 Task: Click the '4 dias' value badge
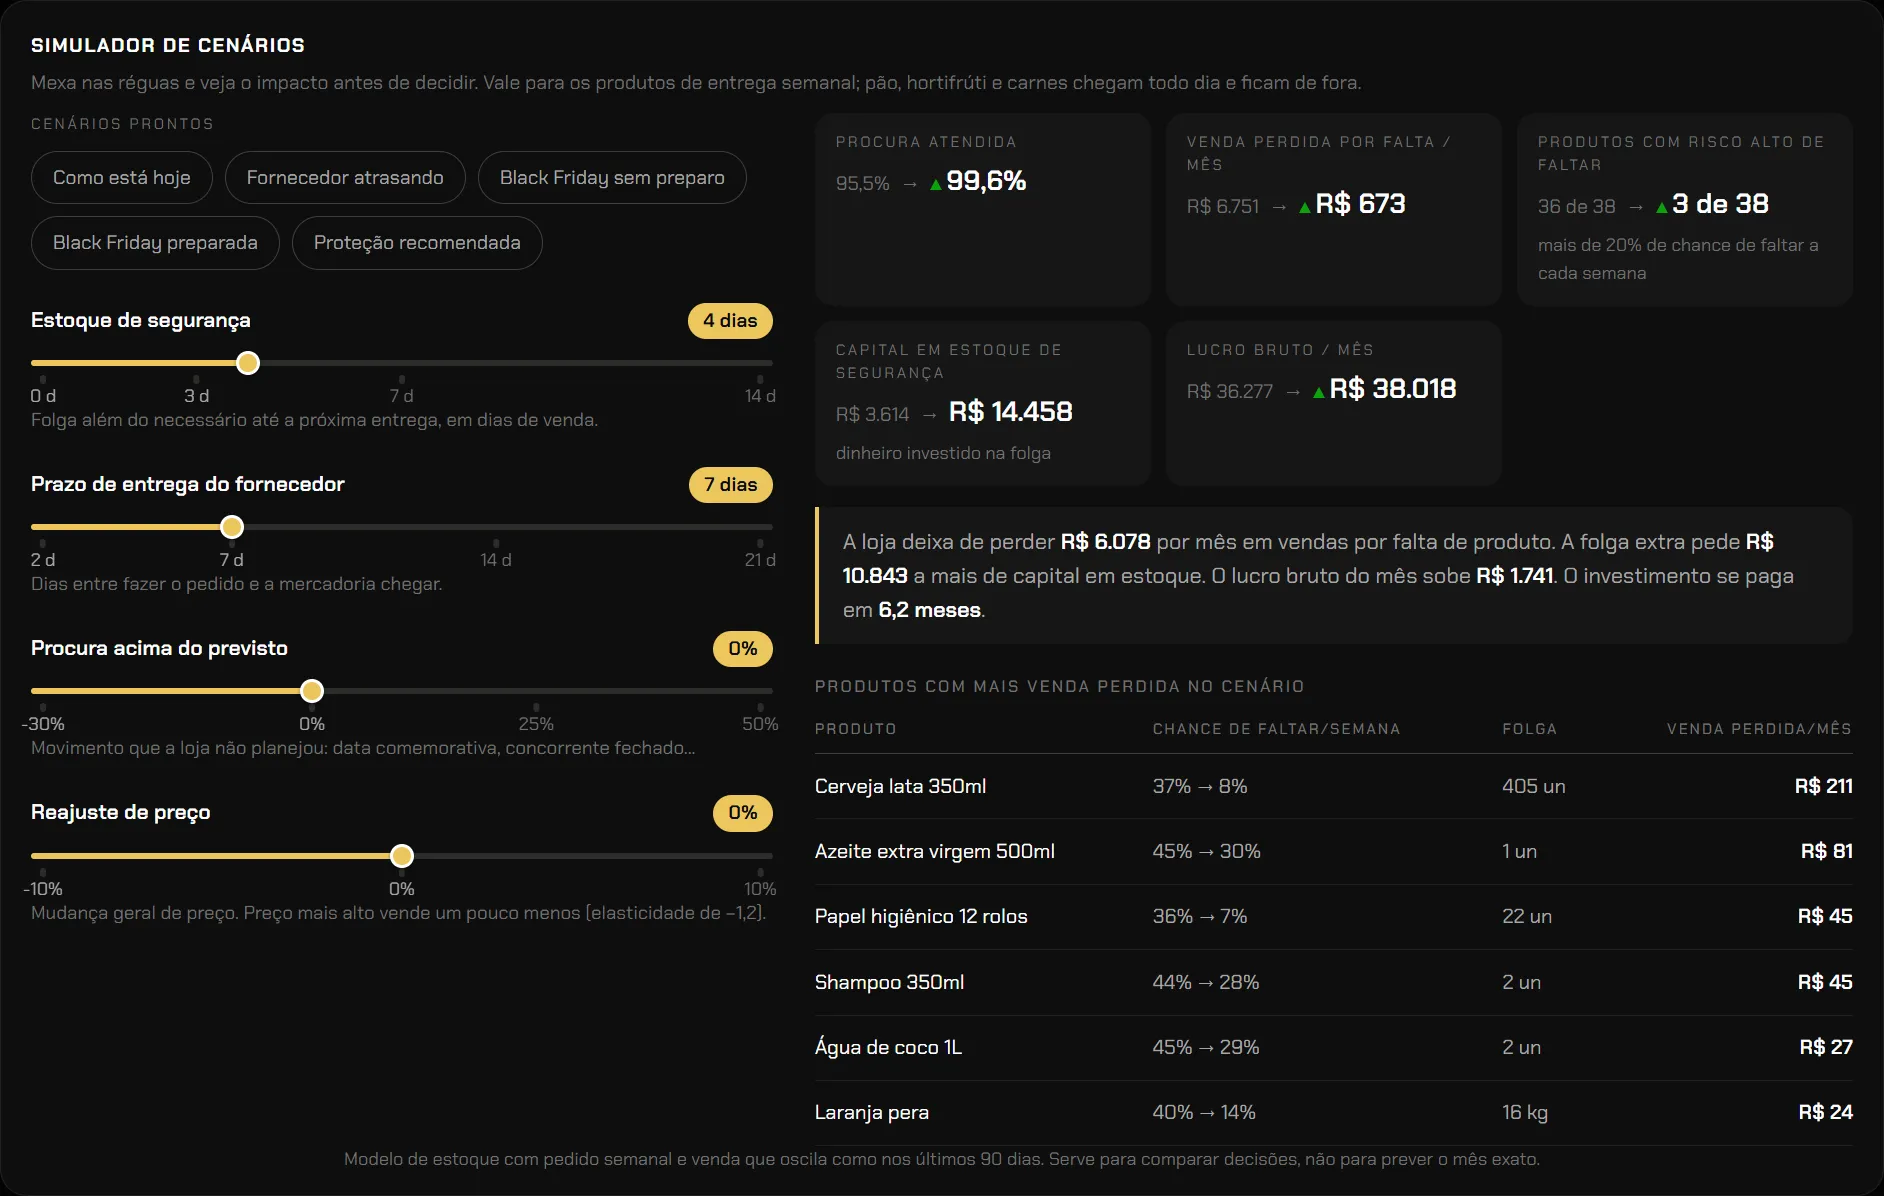click(730, 321)
